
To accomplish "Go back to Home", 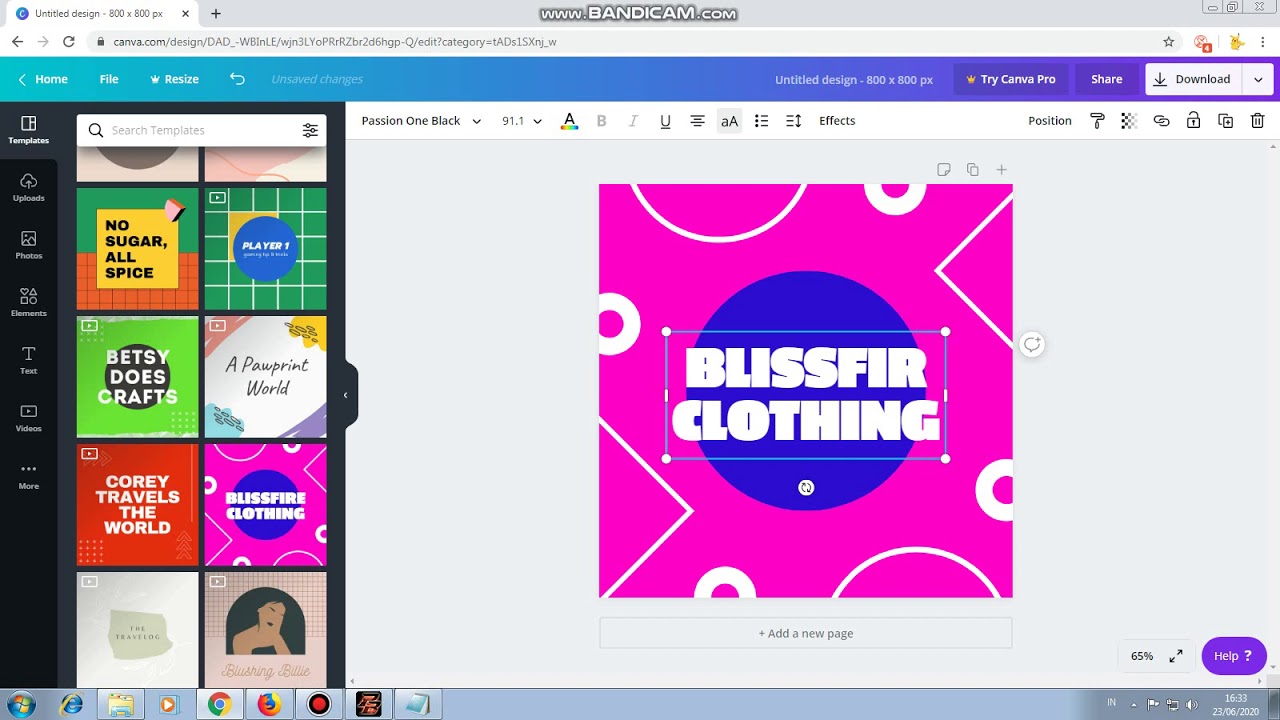I will [x=43, y=79].
